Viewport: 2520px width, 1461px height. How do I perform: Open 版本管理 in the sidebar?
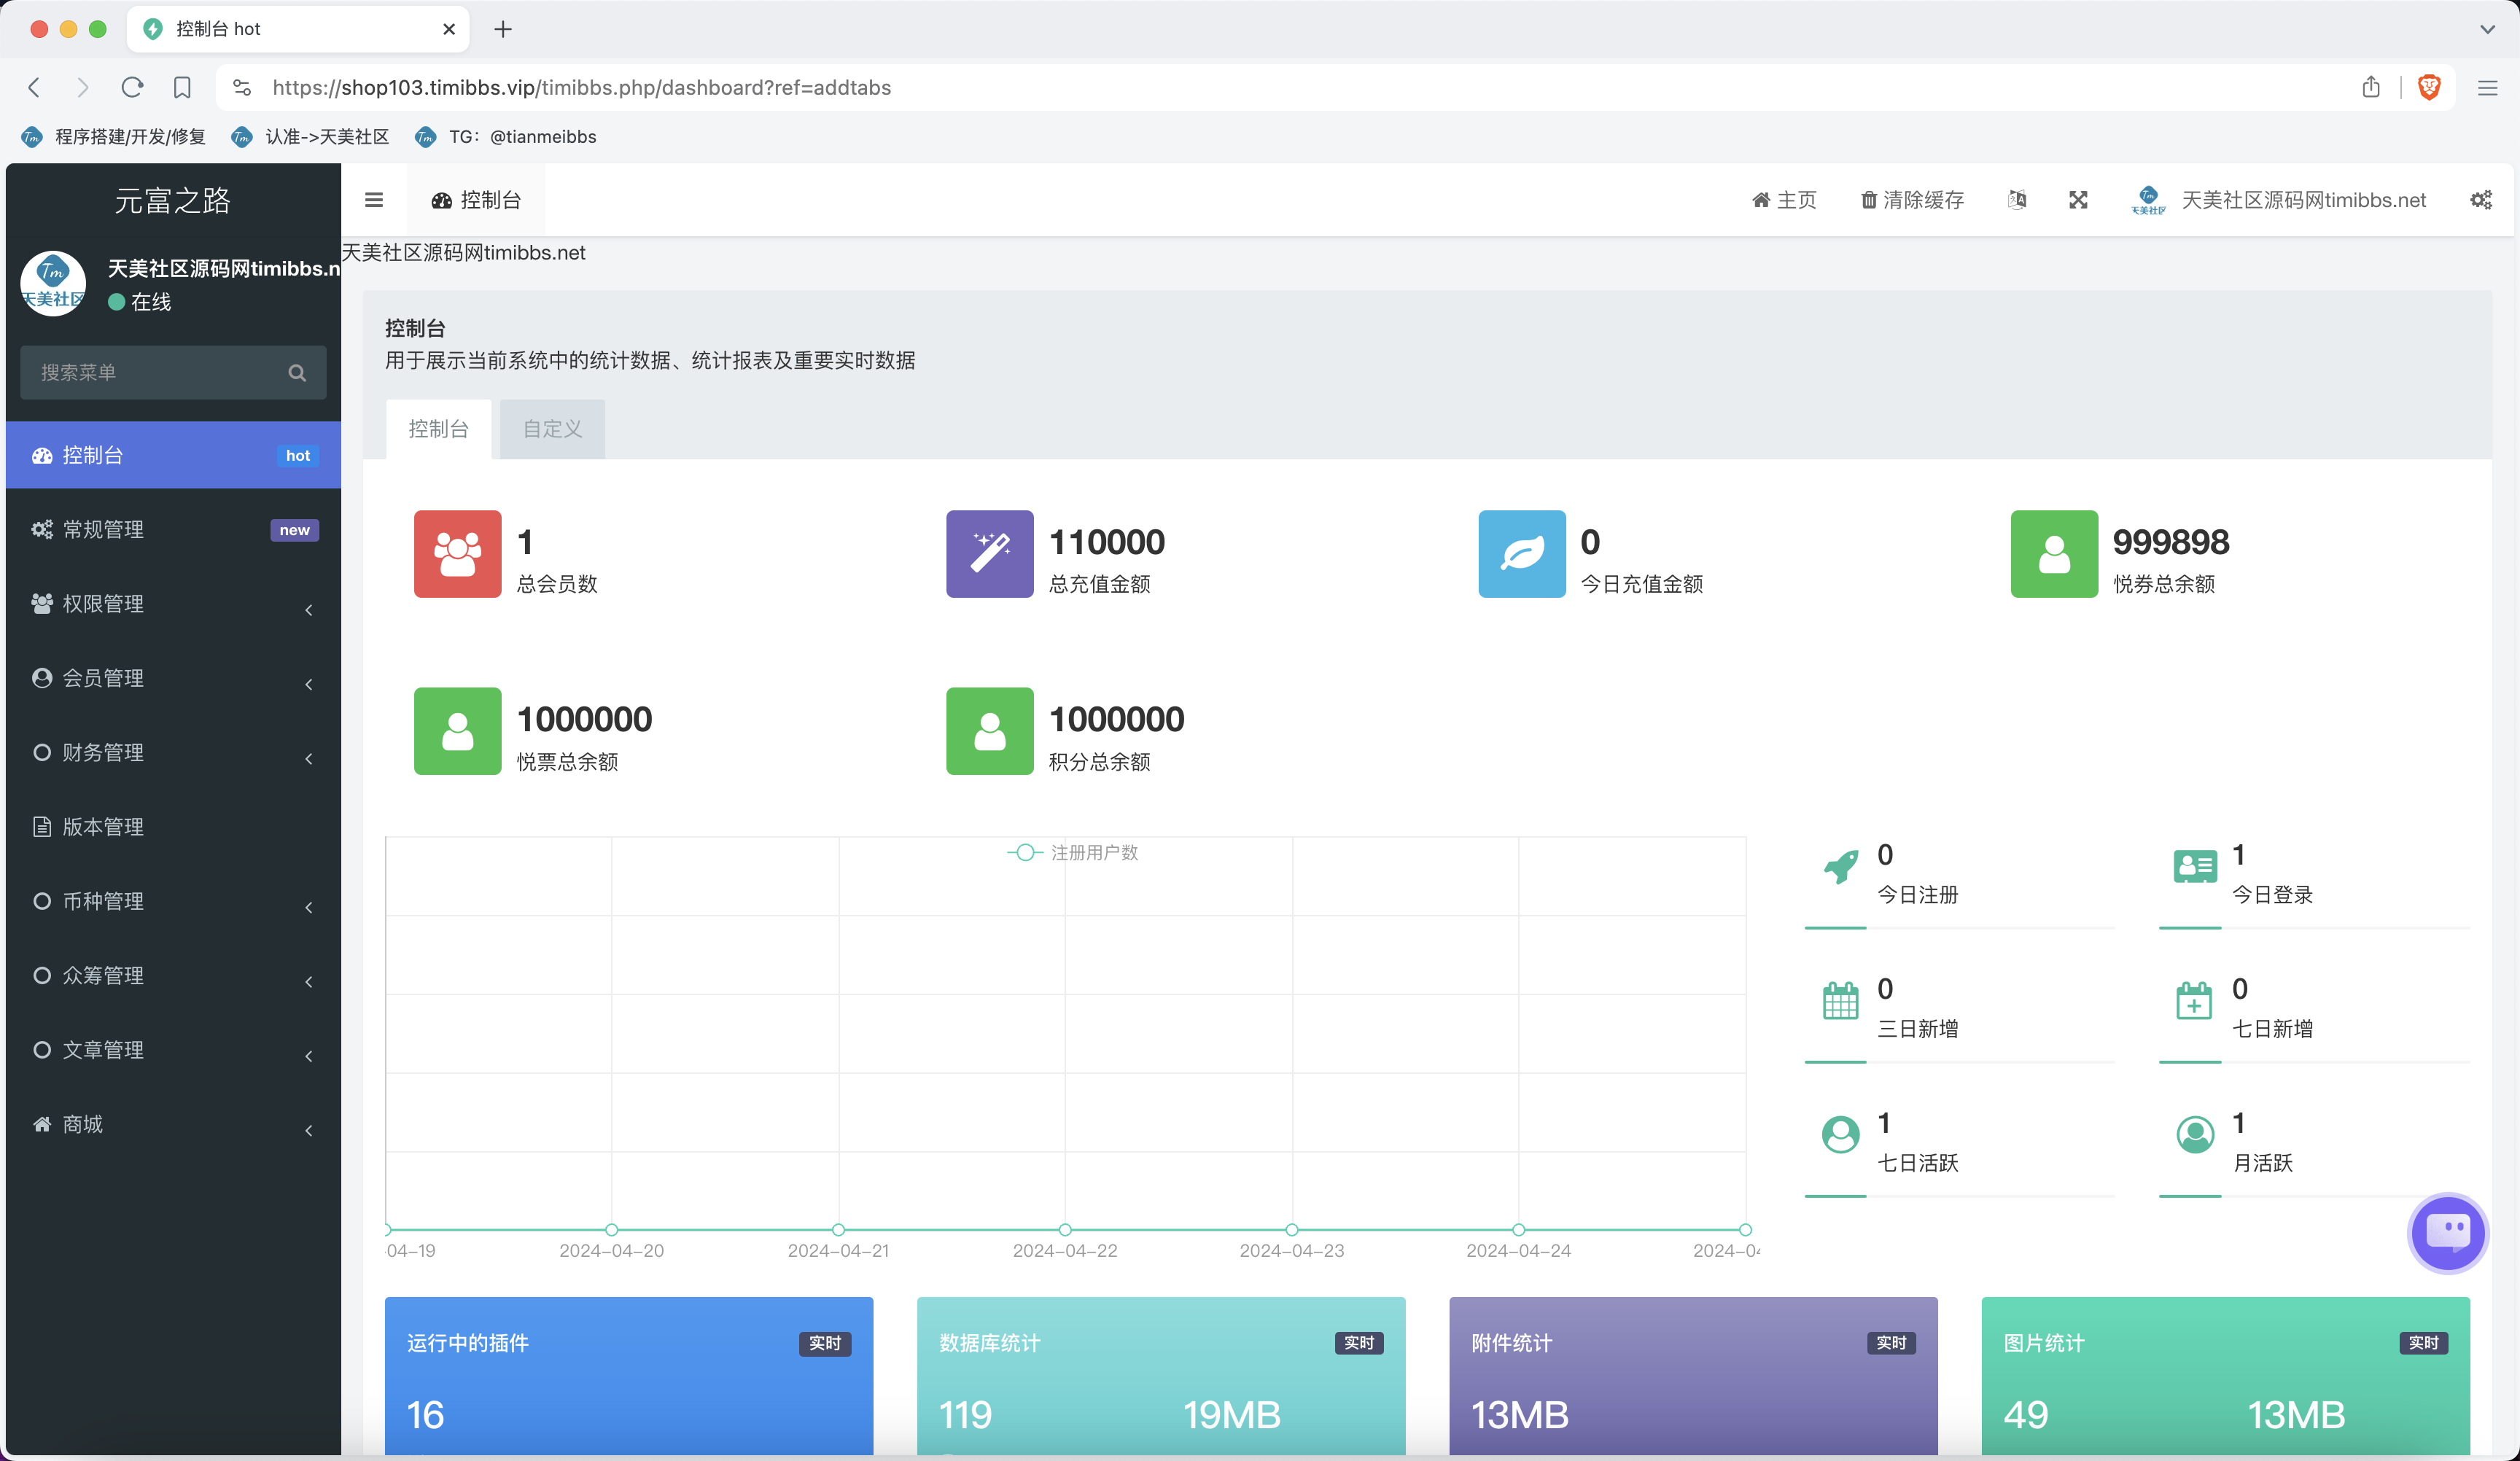pos(173,827)
